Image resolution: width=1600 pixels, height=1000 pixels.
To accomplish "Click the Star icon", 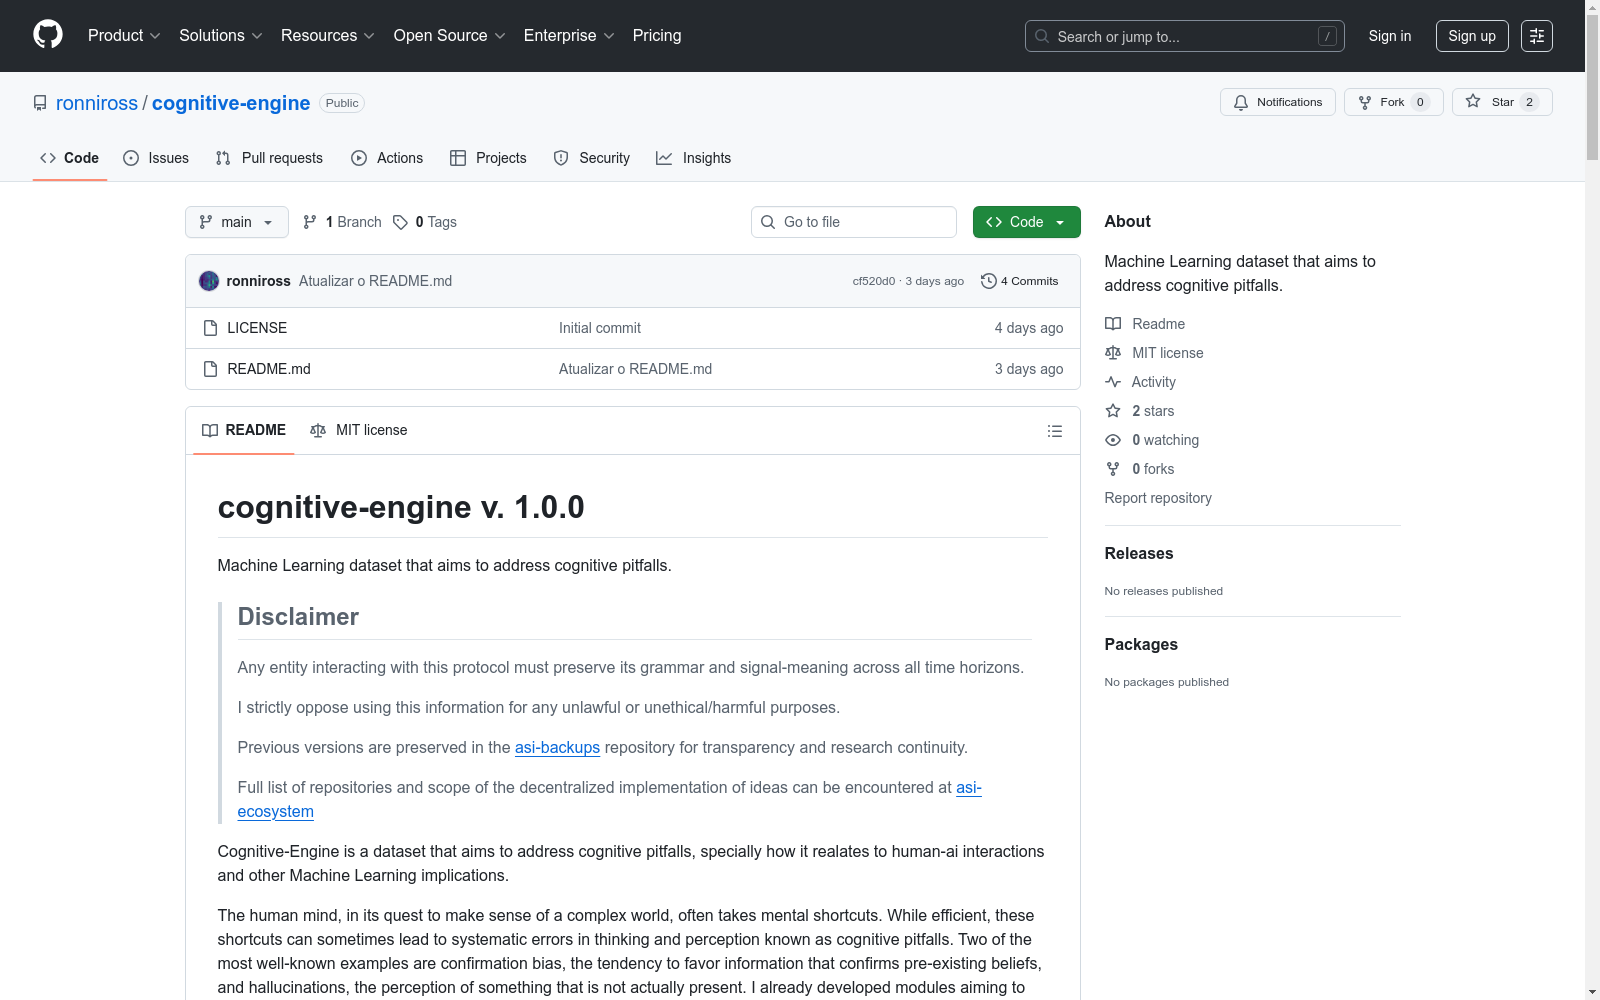I will [x=1473, y=101].
